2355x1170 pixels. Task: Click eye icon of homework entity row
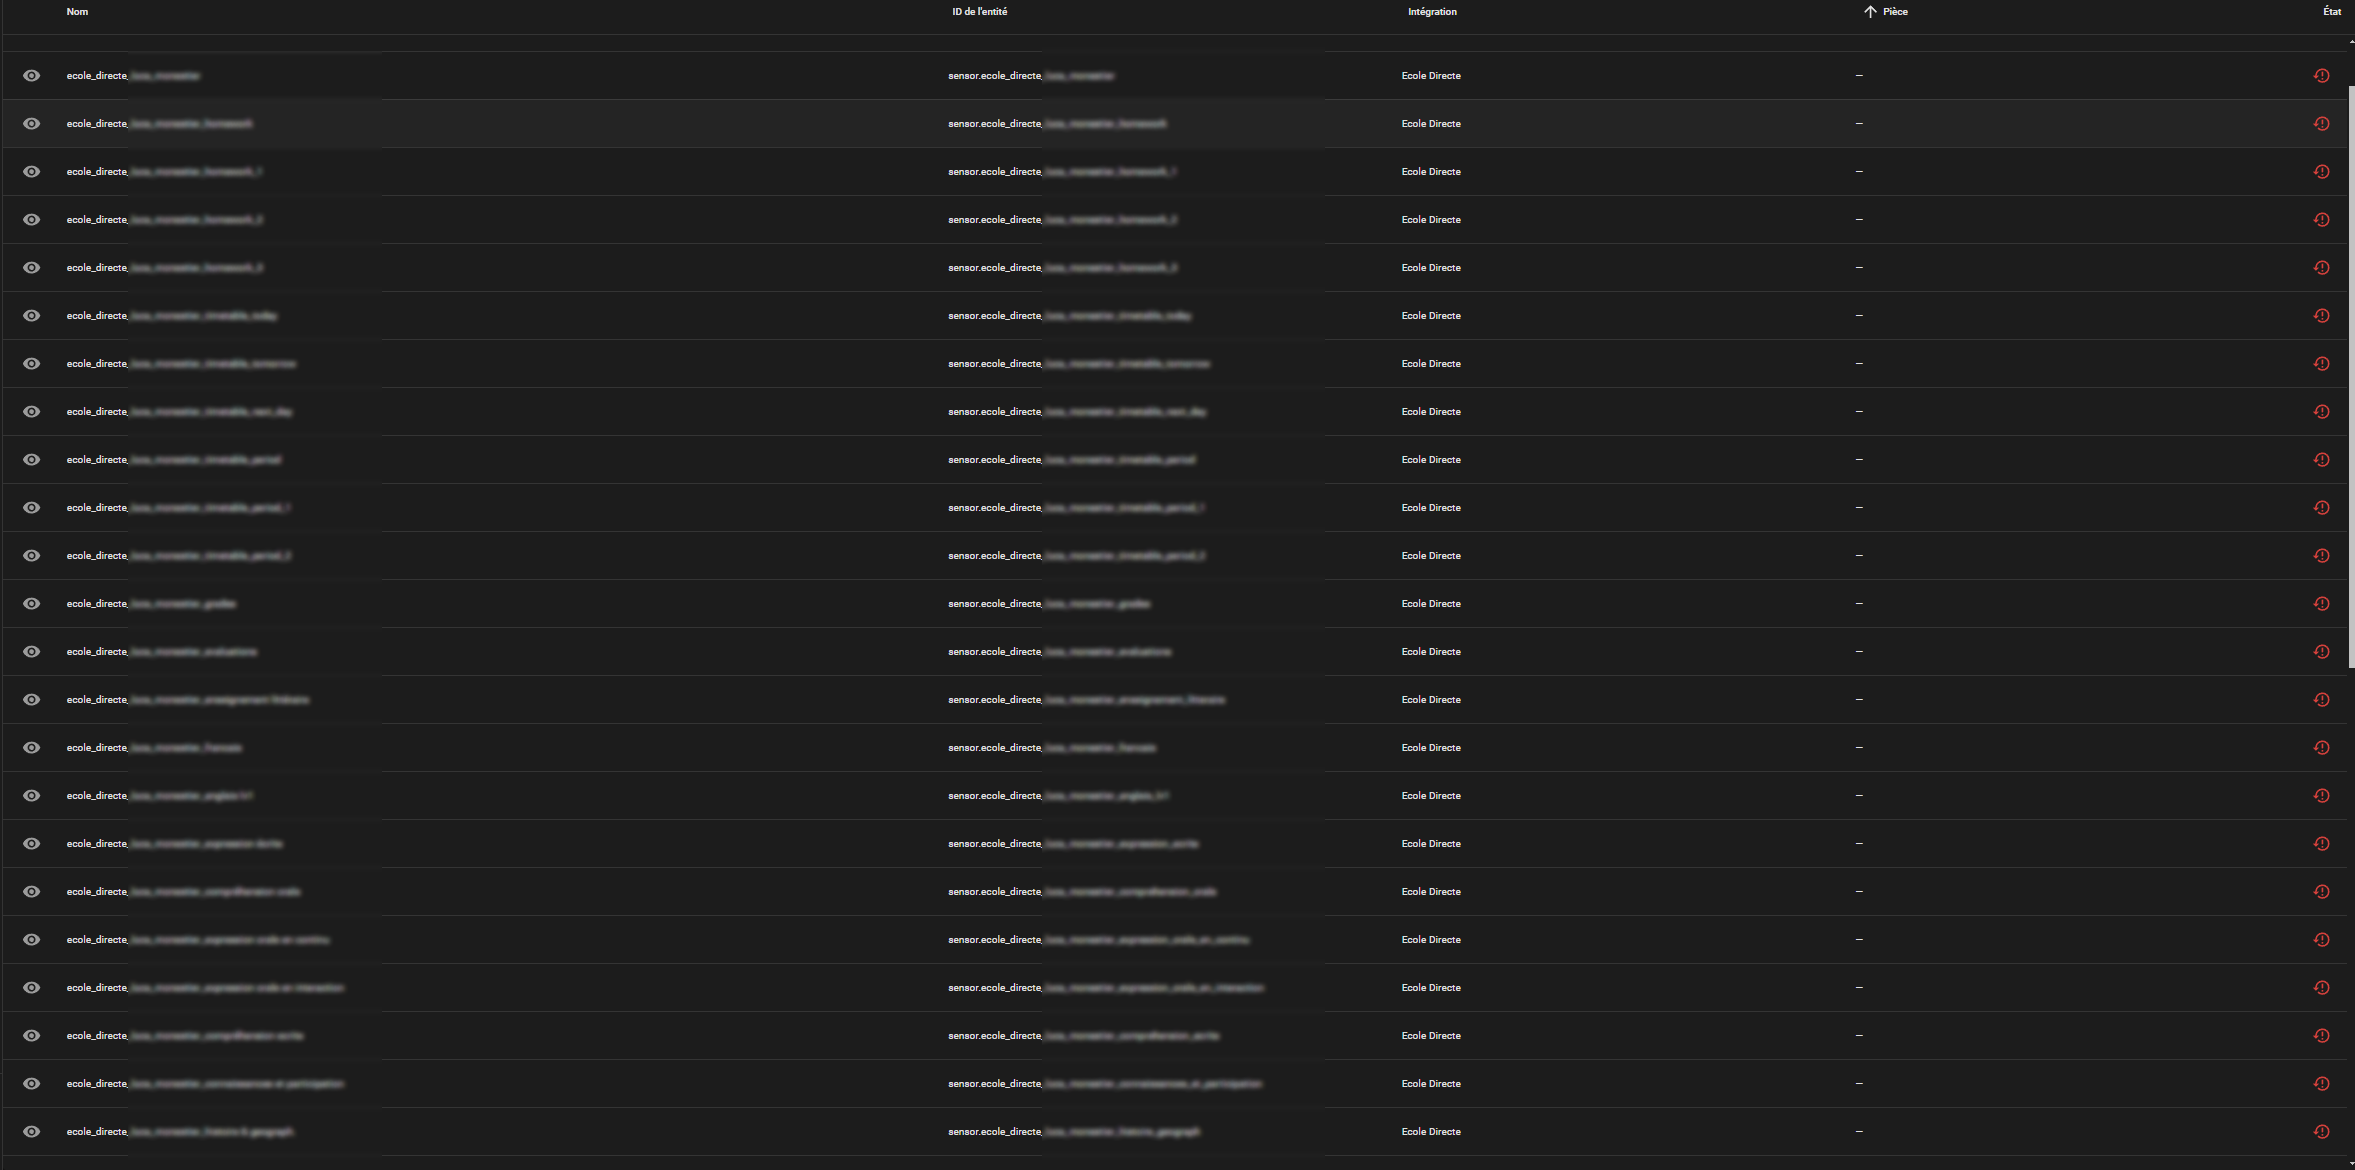tap(32, 124)
